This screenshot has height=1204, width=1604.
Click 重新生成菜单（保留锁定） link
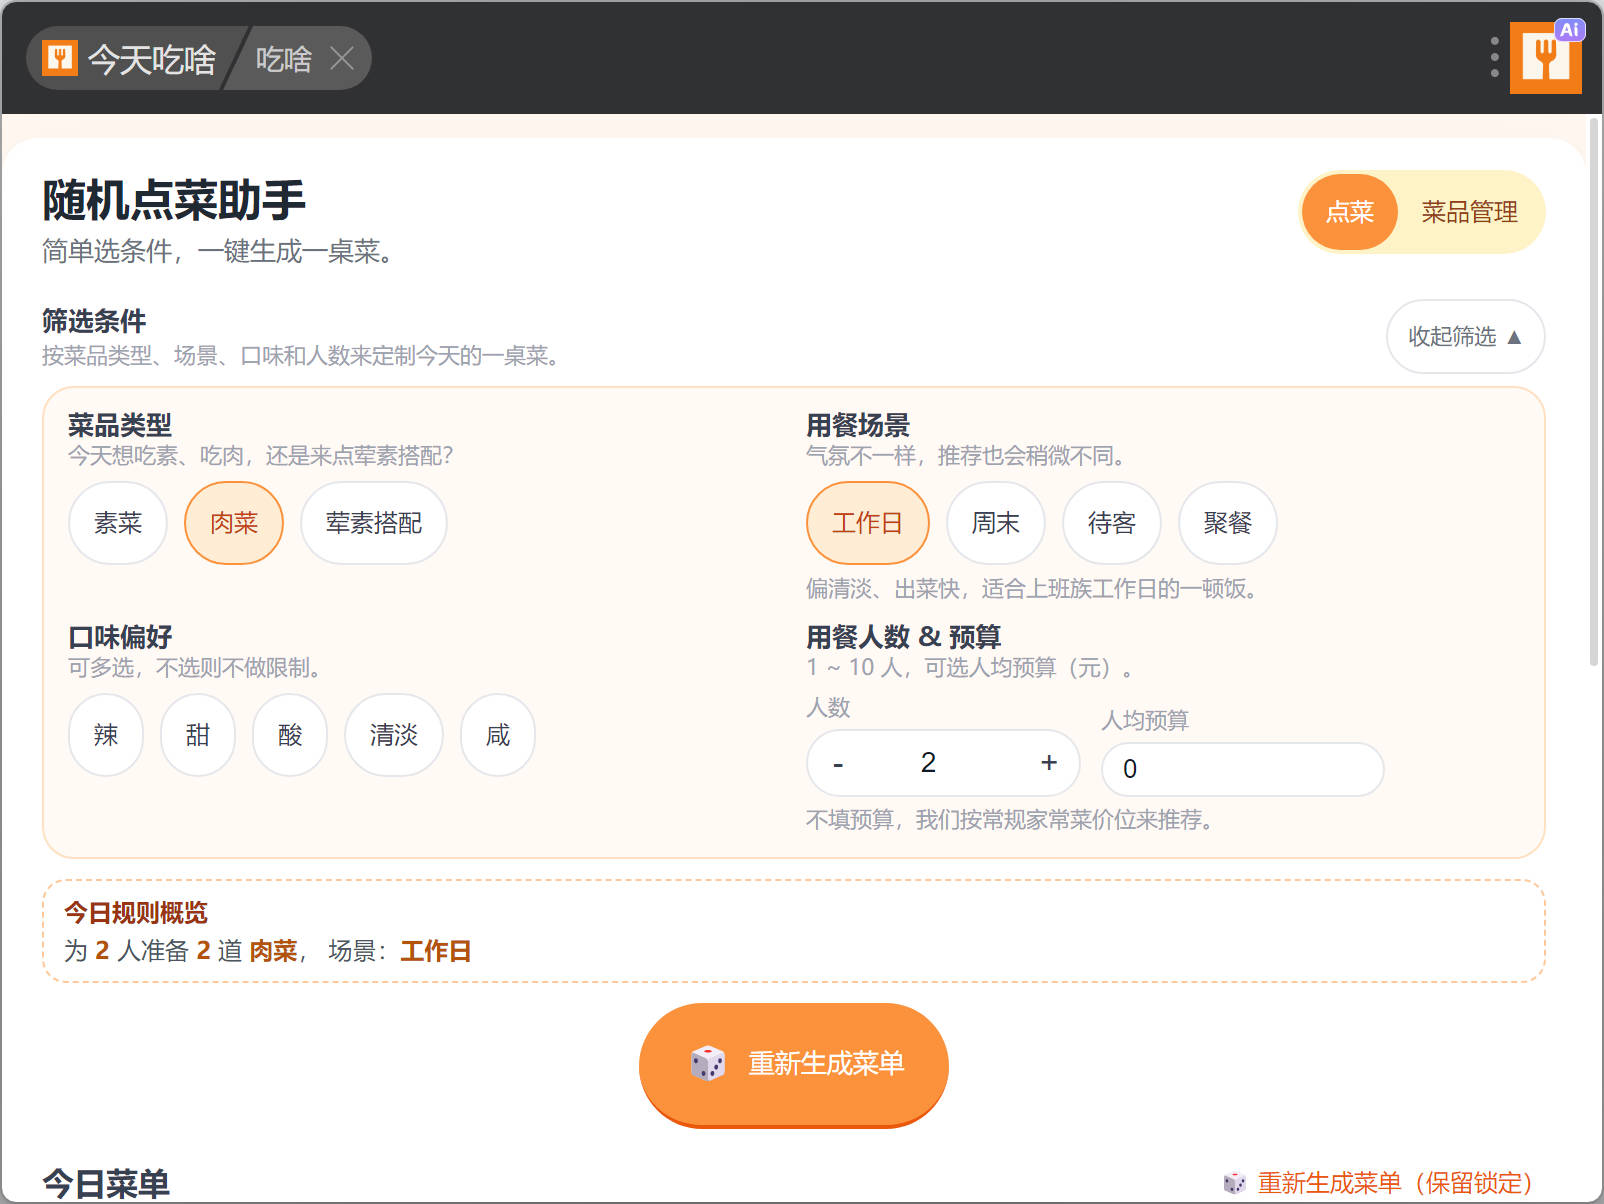[1394, 1183]
